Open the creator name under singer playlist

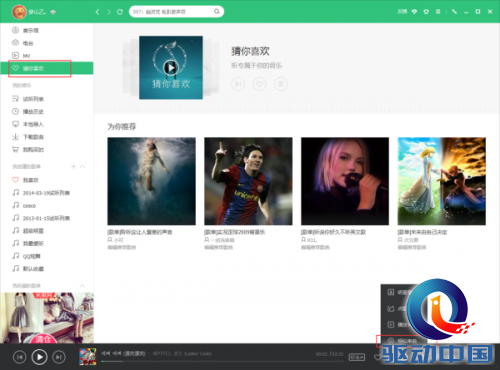(x=312, y=240)
